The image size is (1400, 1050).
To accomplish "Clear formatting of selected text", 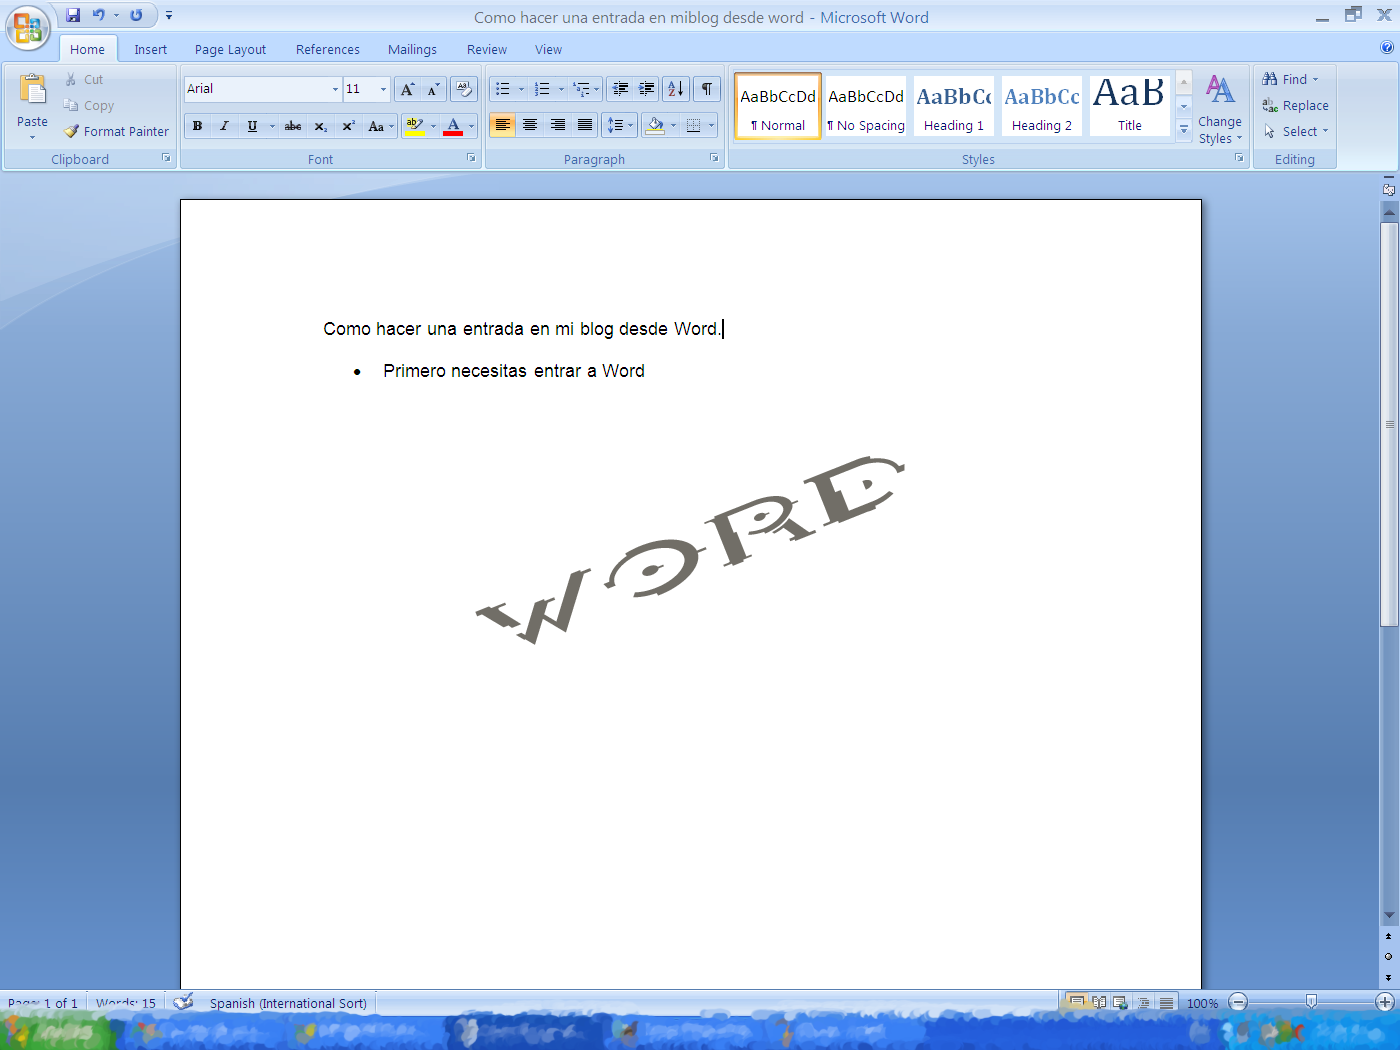I will point(463,89).
